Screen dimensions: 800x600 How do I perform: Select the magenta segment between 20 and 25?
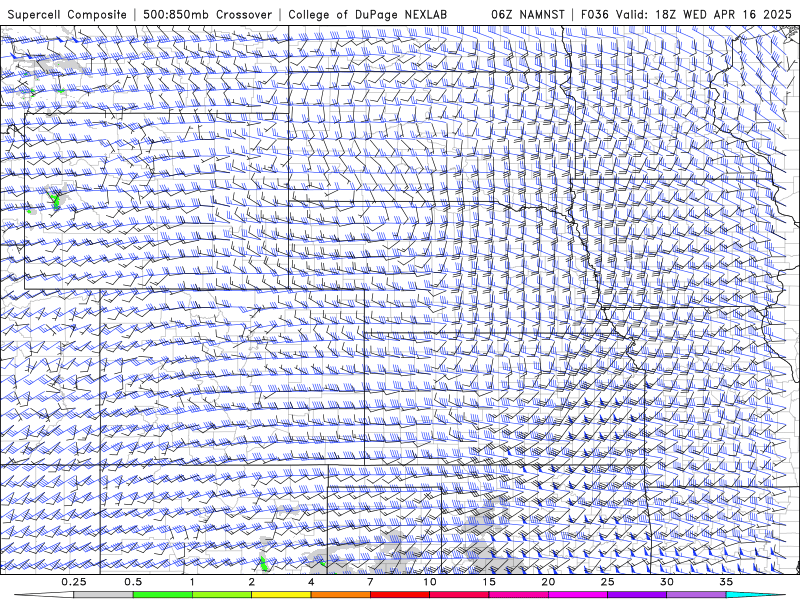coord(578,595)
